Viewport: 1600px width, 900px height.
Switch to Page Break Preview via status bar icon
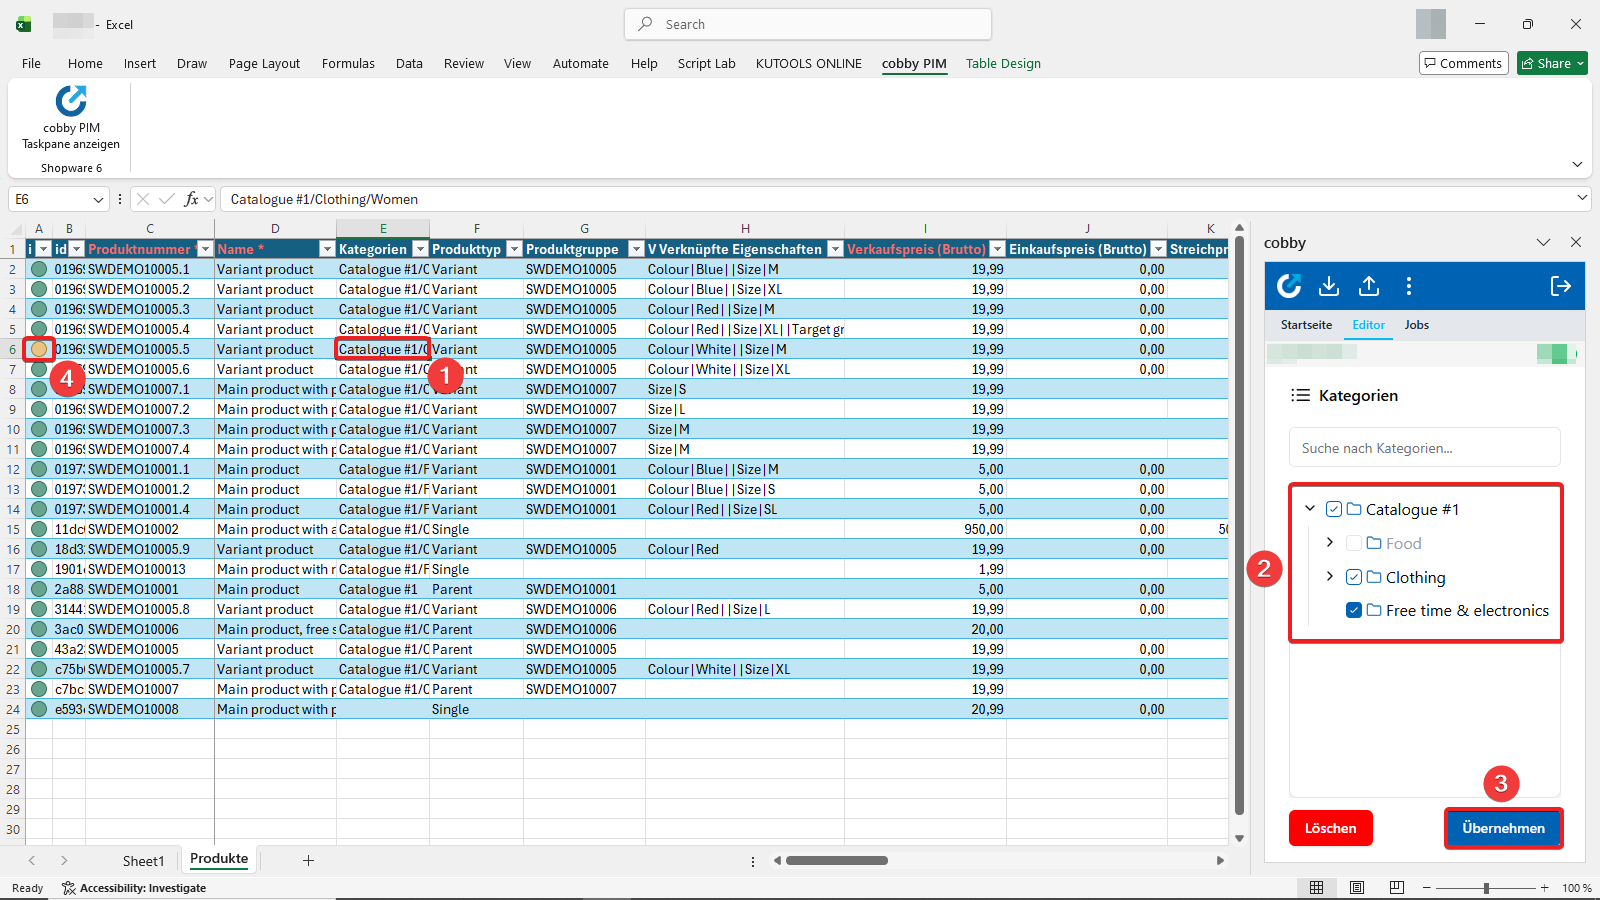tap(1395, 887)
